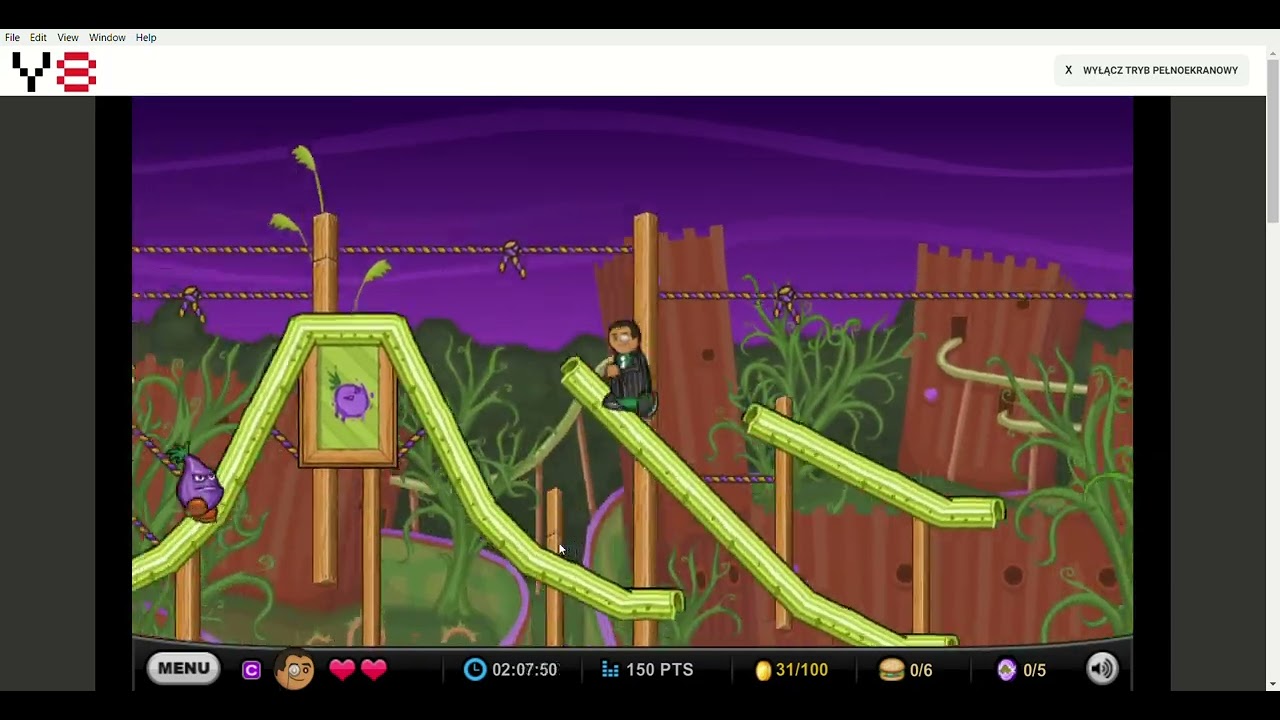The width and height of the screenshot is (1280, 720).
Task: Open the Edit menu
Action: [38, 38]
